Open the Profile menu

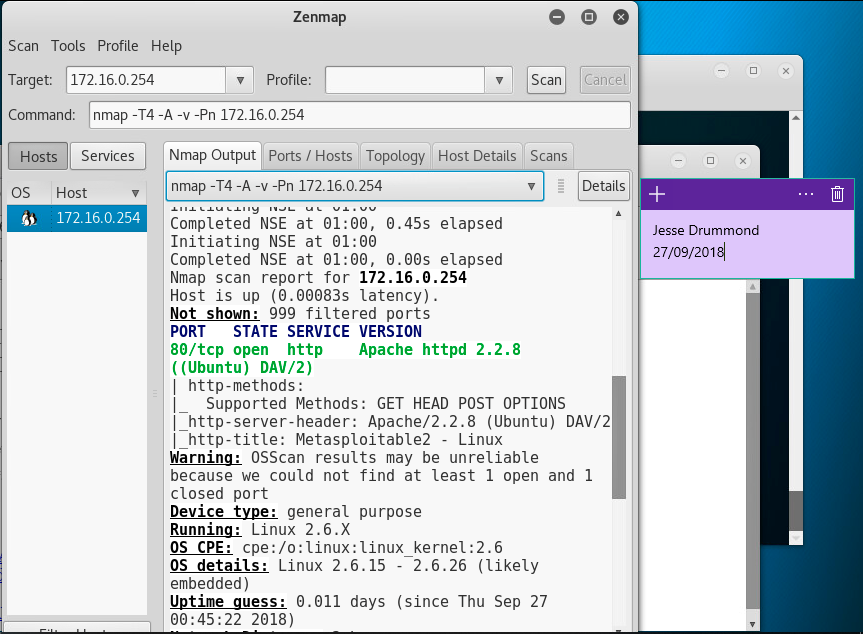click(118, 46)
